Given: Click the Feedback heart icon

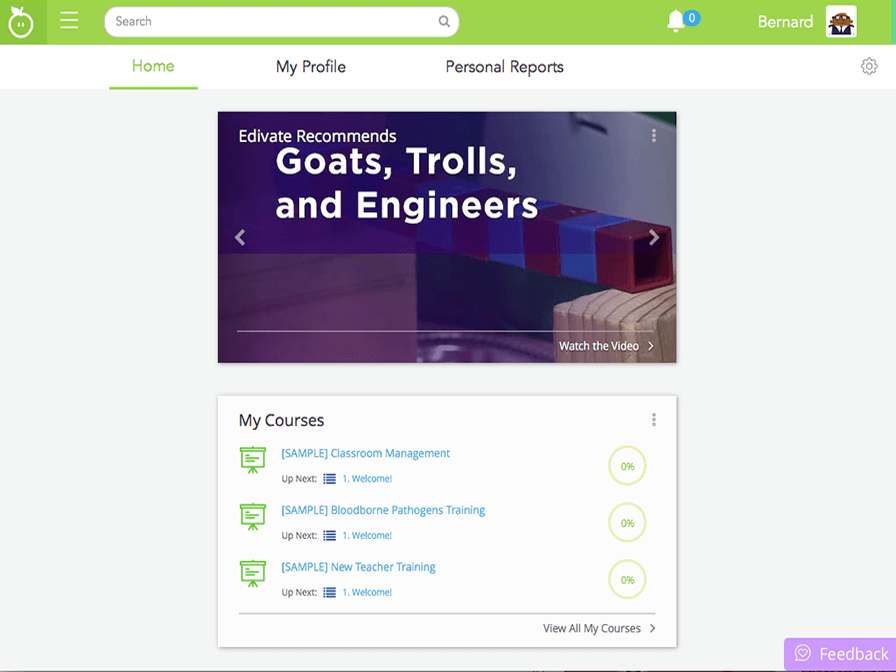Looking at the screenshot, I should (x=803, y=653).
